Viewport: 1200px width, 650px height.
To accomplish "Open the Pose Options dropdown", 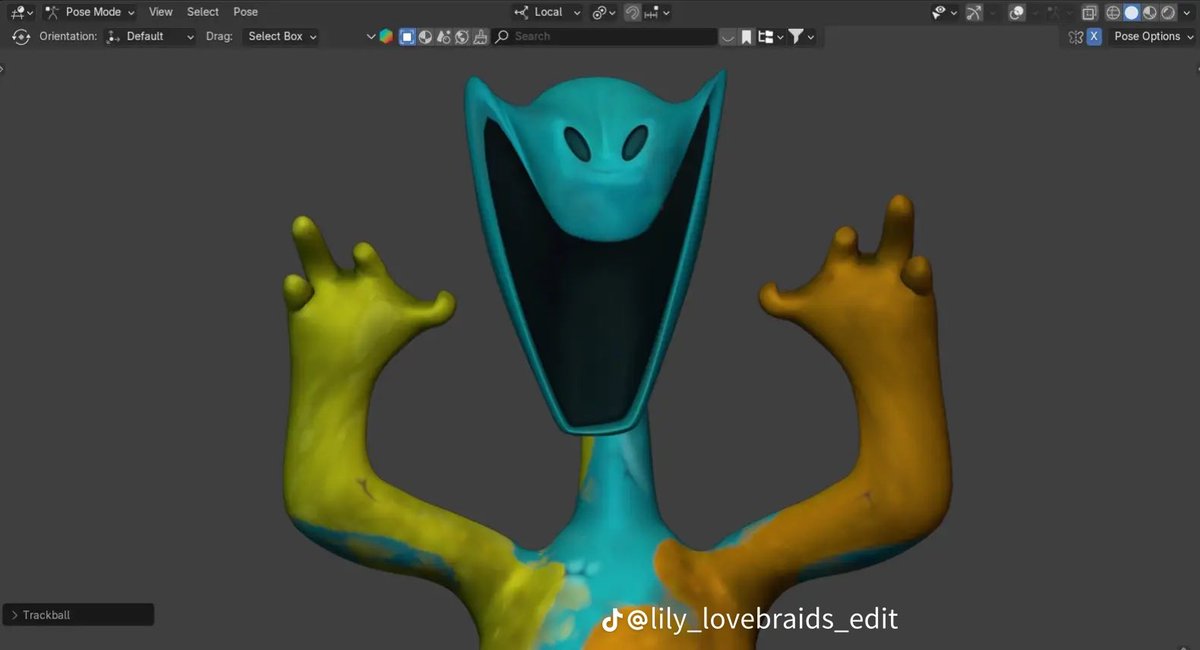I will (1153, 36).
